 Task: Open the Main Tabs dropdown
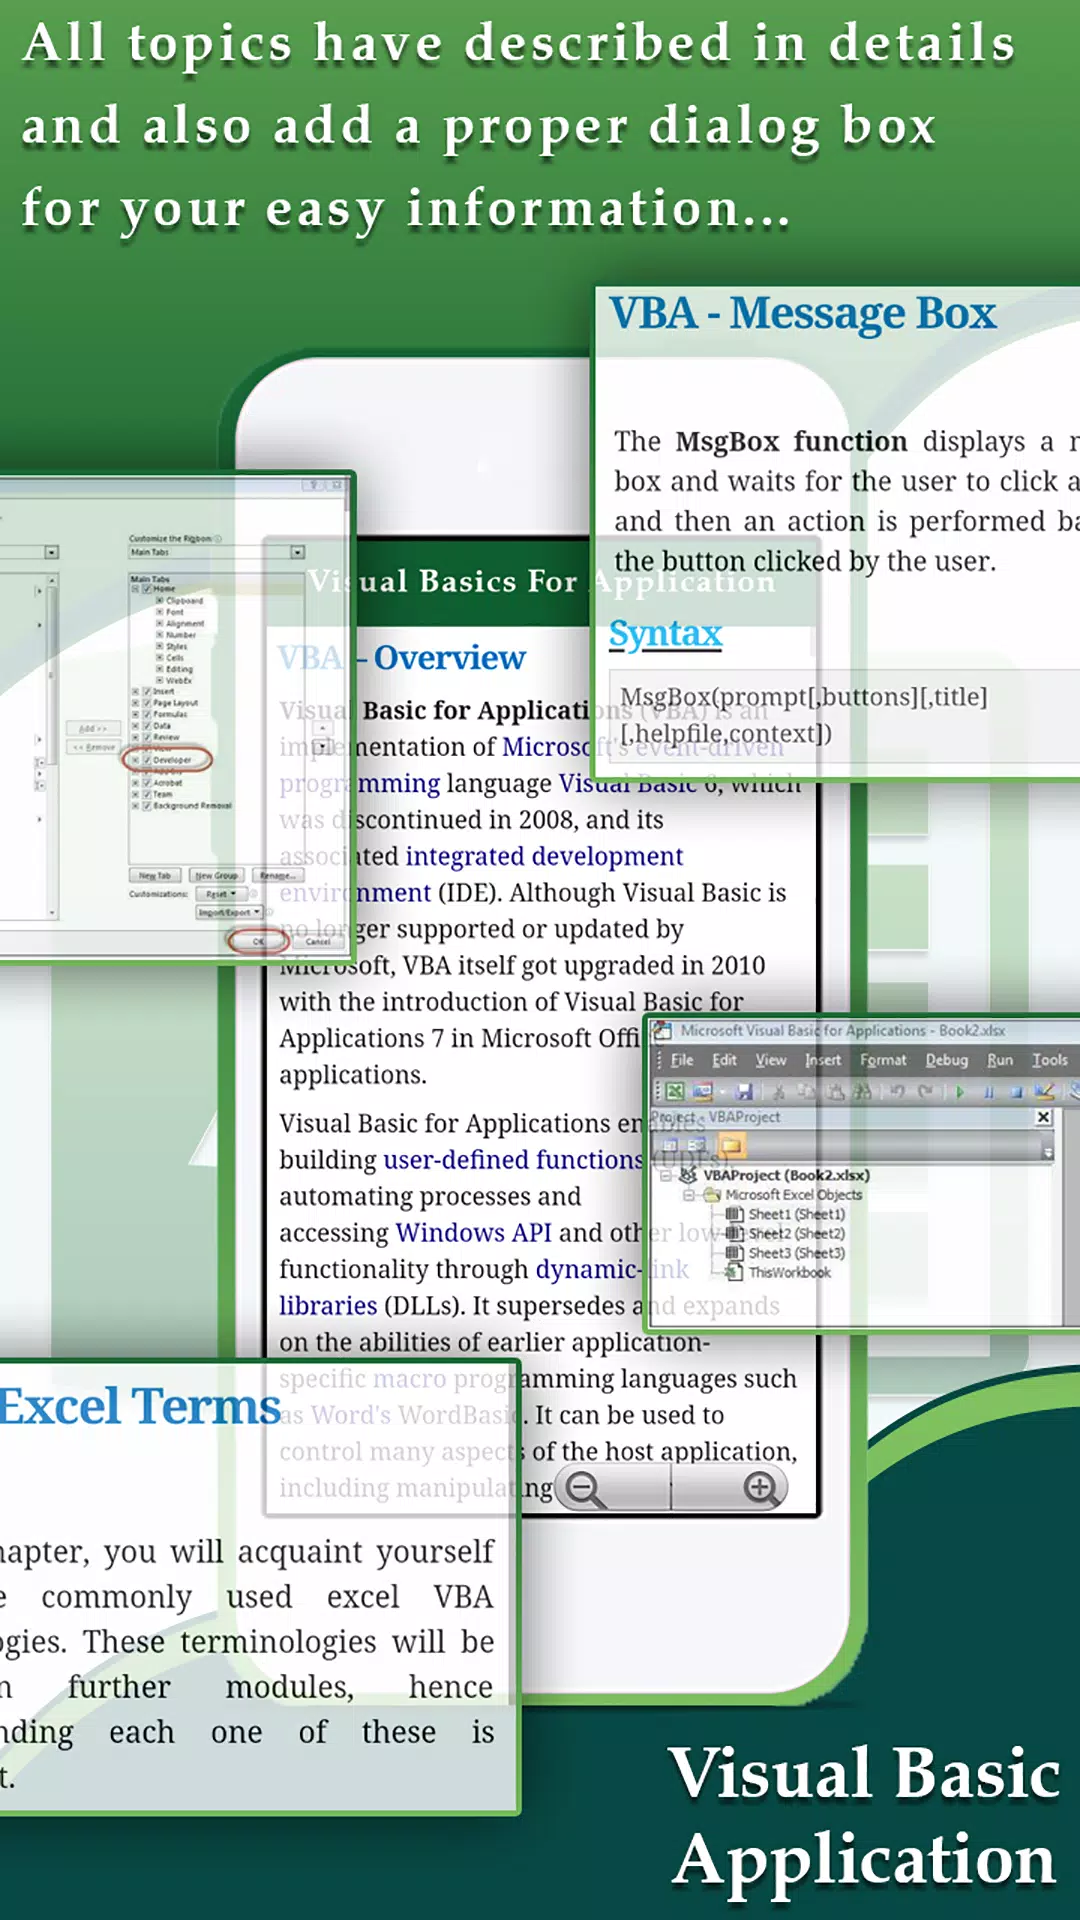coord(297,552)
